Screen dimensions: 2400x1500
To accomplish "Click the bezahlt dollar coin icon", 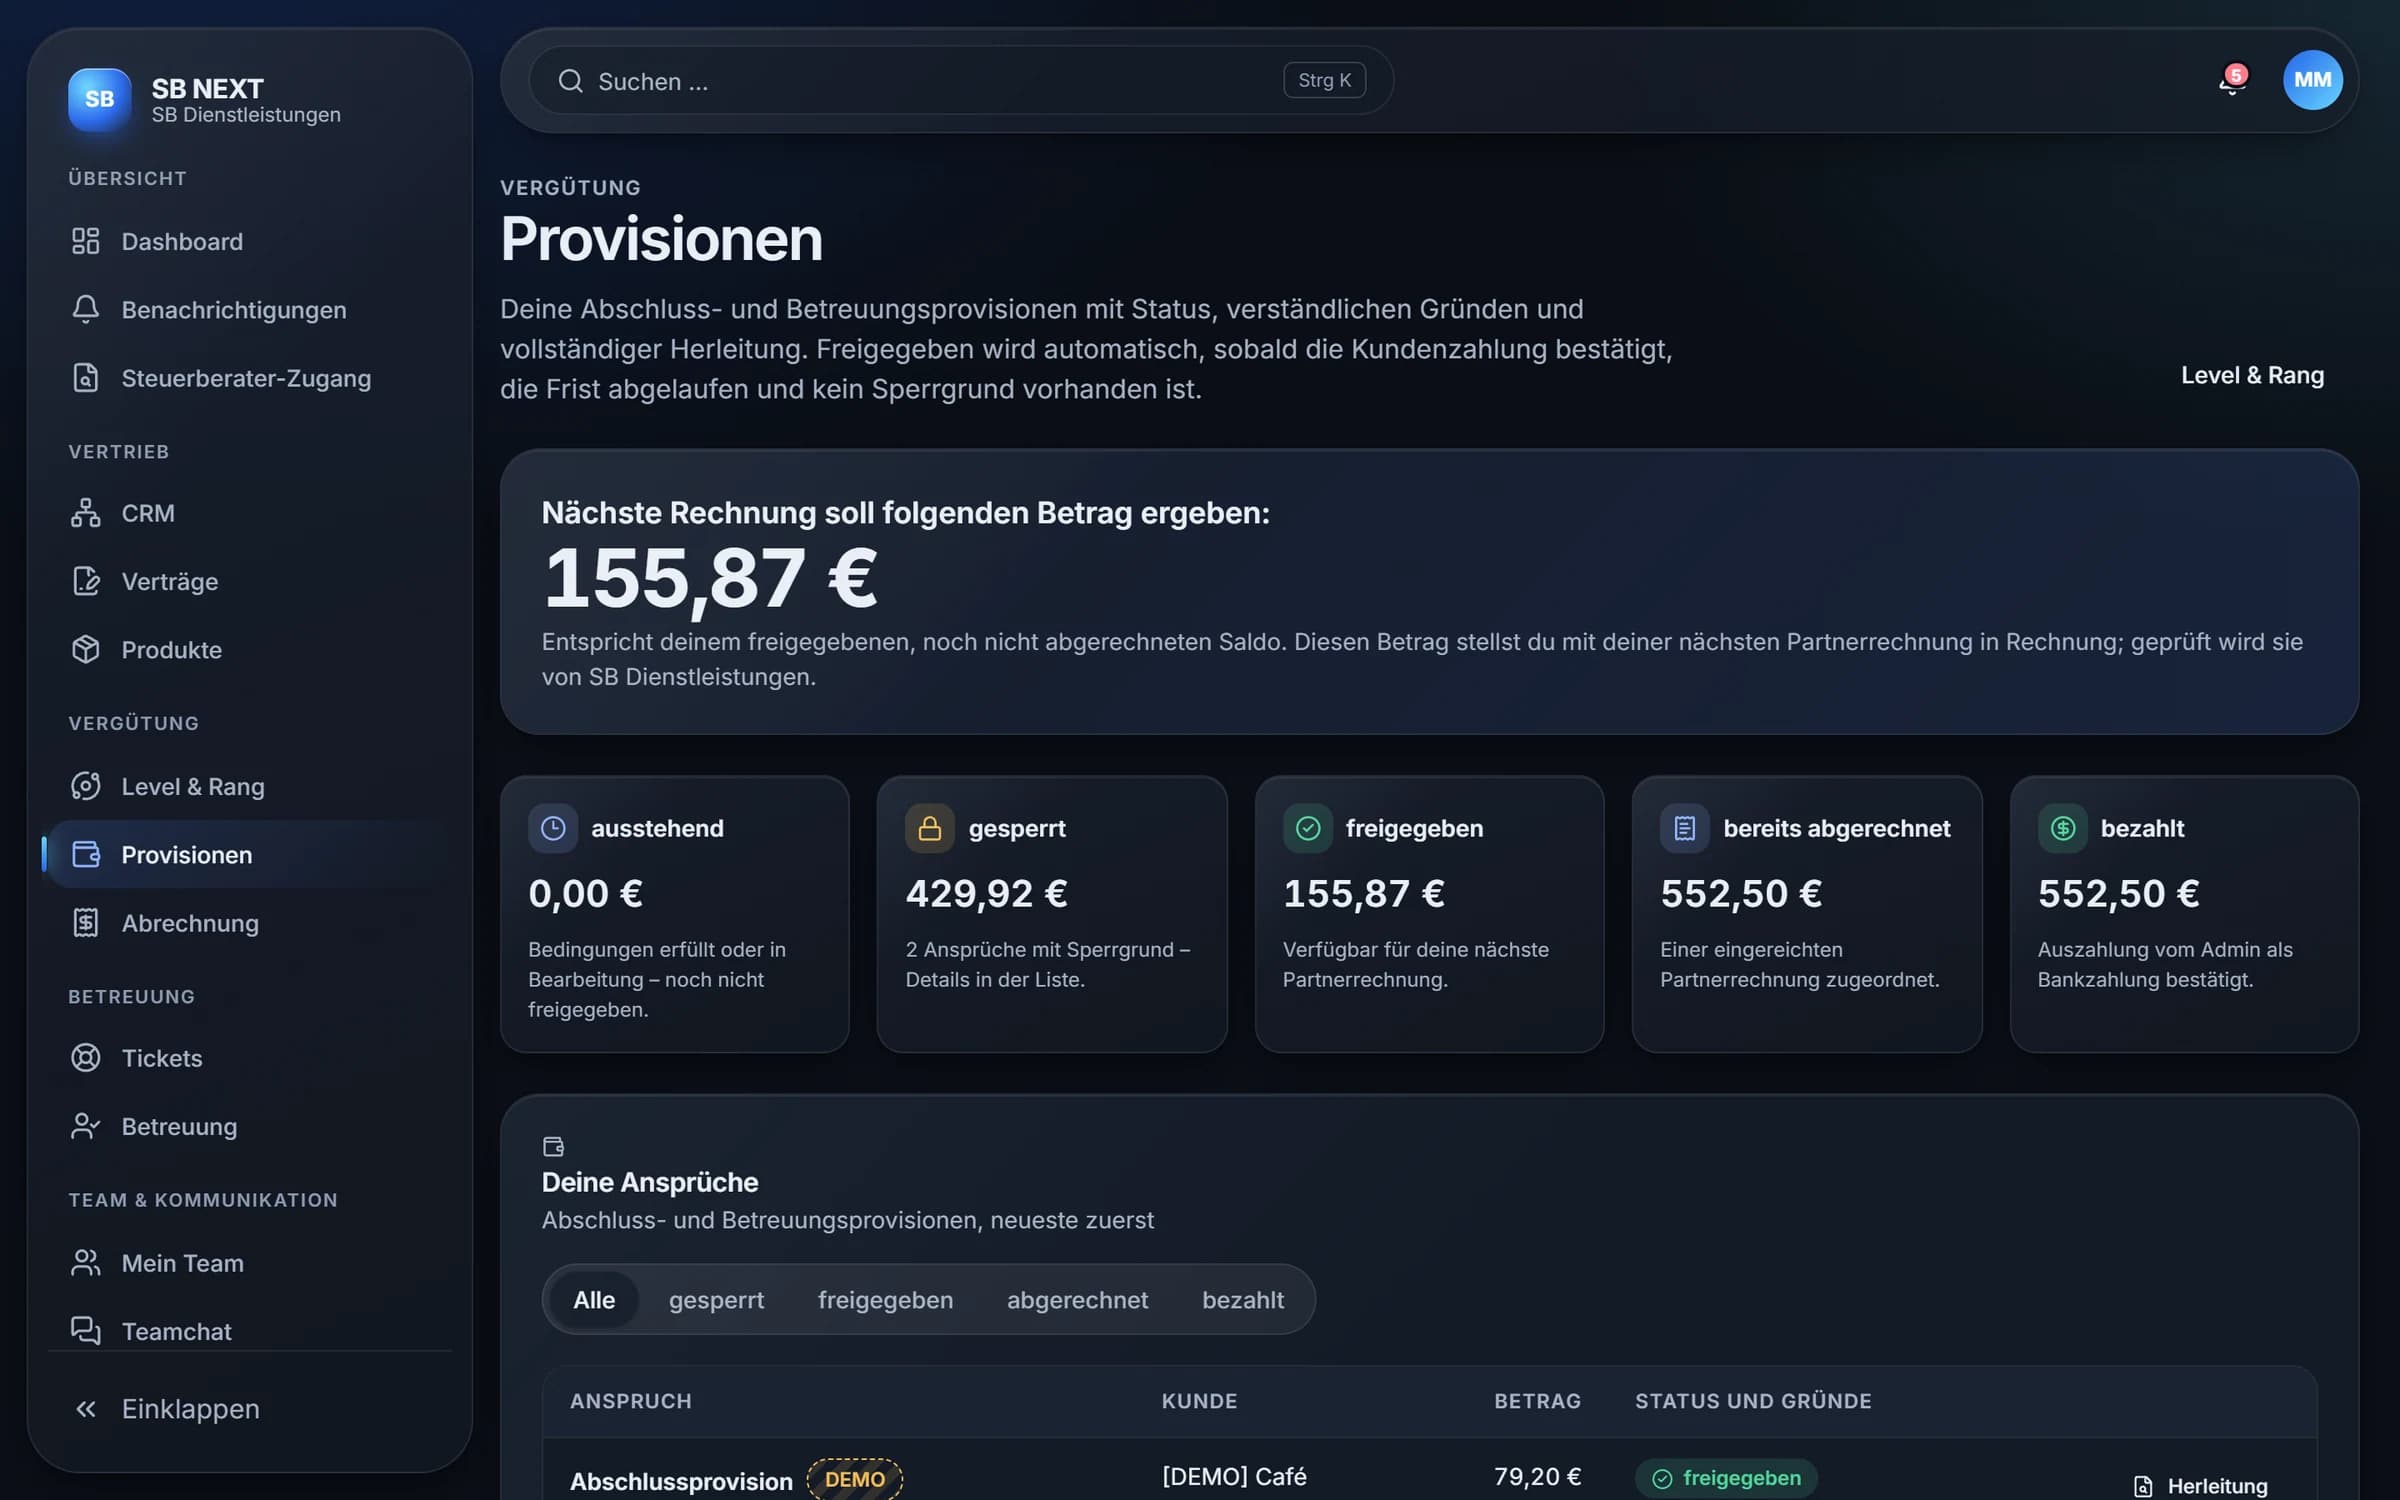I will pos(2063,828).
